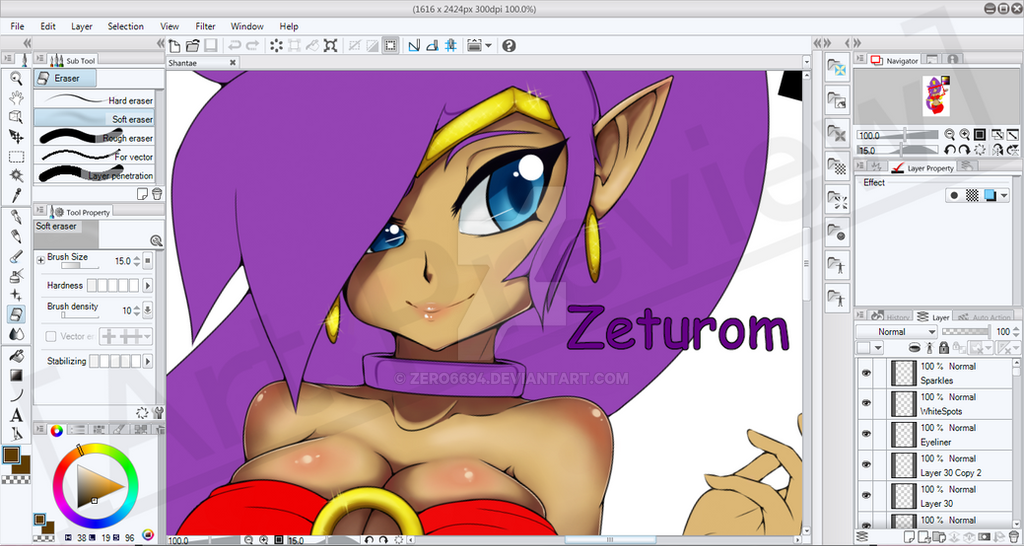Click the Eraser sub tool group button

(x=65, y=78)
